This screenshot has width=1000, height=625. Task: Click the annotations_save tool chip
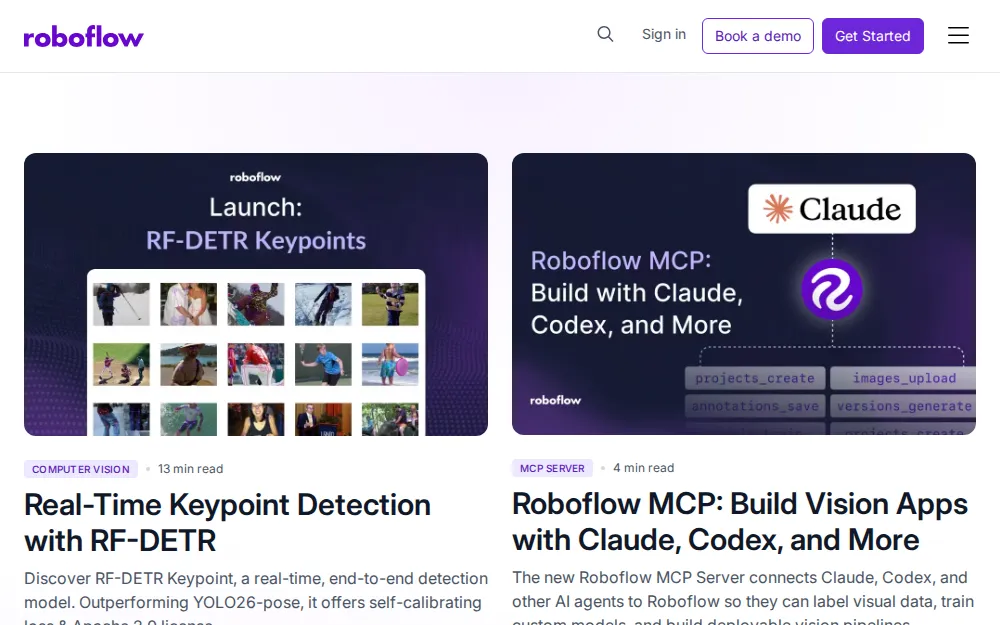click(755, 406)
